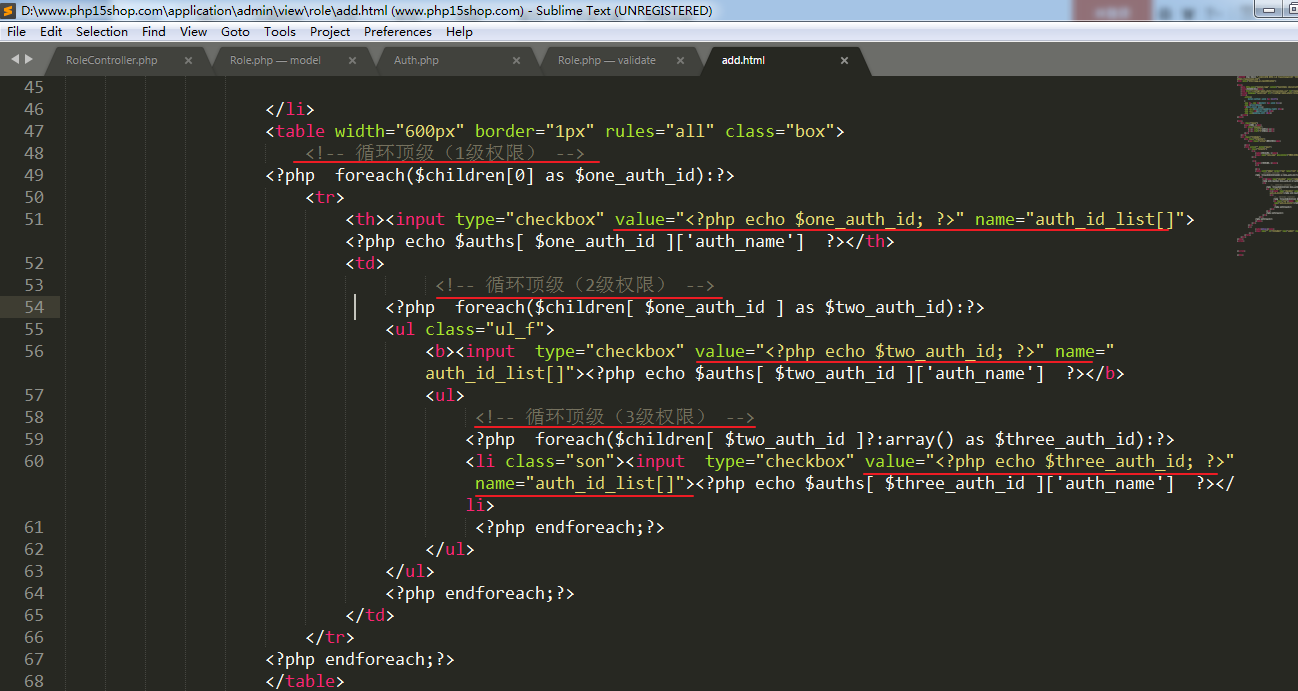Open the Selection menu
1298x691 pixels.
102,32
